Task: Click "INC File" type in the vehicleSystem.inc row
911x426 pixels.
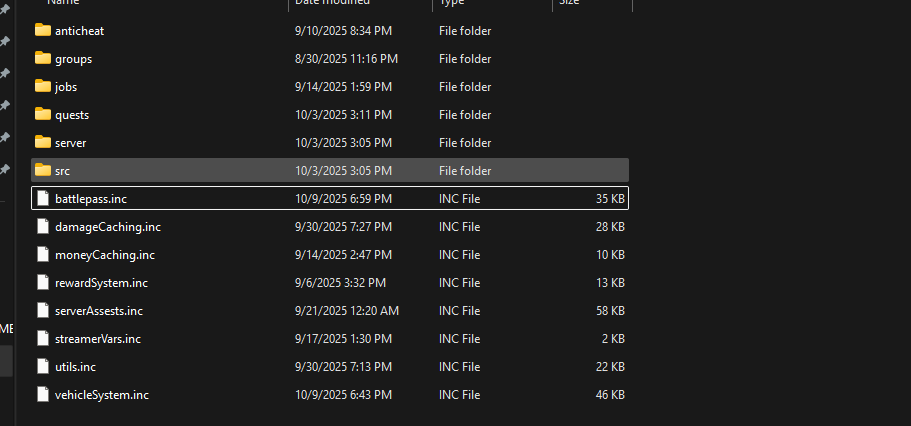Action: pos(460,395)
